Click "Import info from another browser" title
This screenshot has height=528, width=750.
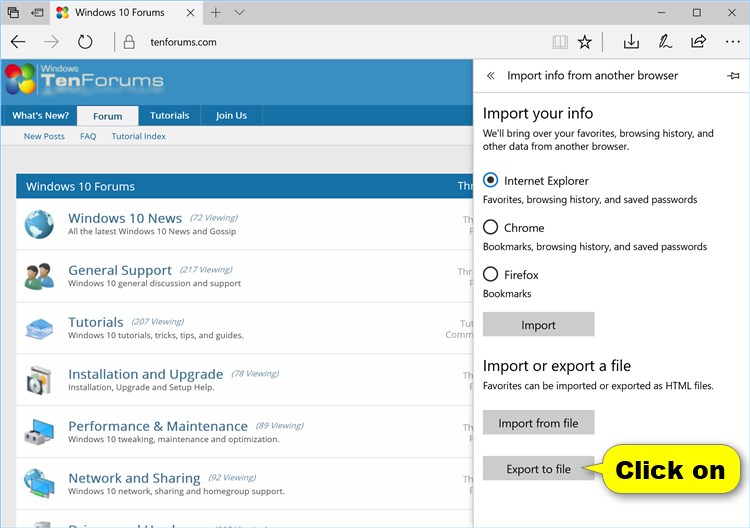point(592,76)
